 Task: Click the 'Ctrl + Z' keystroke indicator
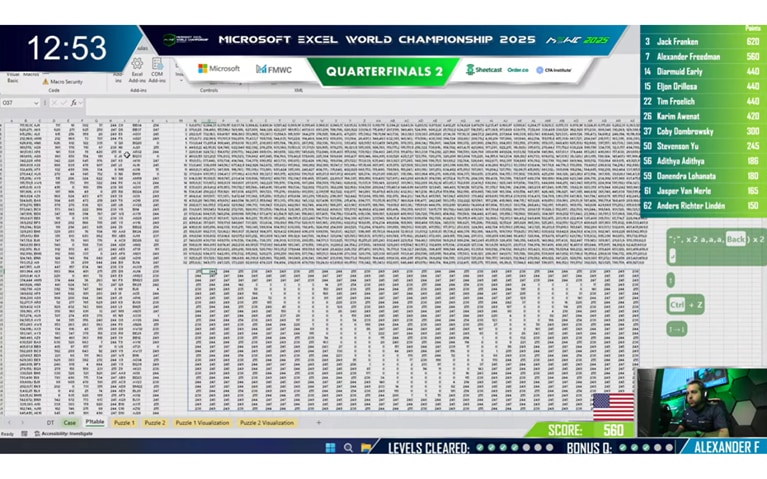click(x=686, y=305)
